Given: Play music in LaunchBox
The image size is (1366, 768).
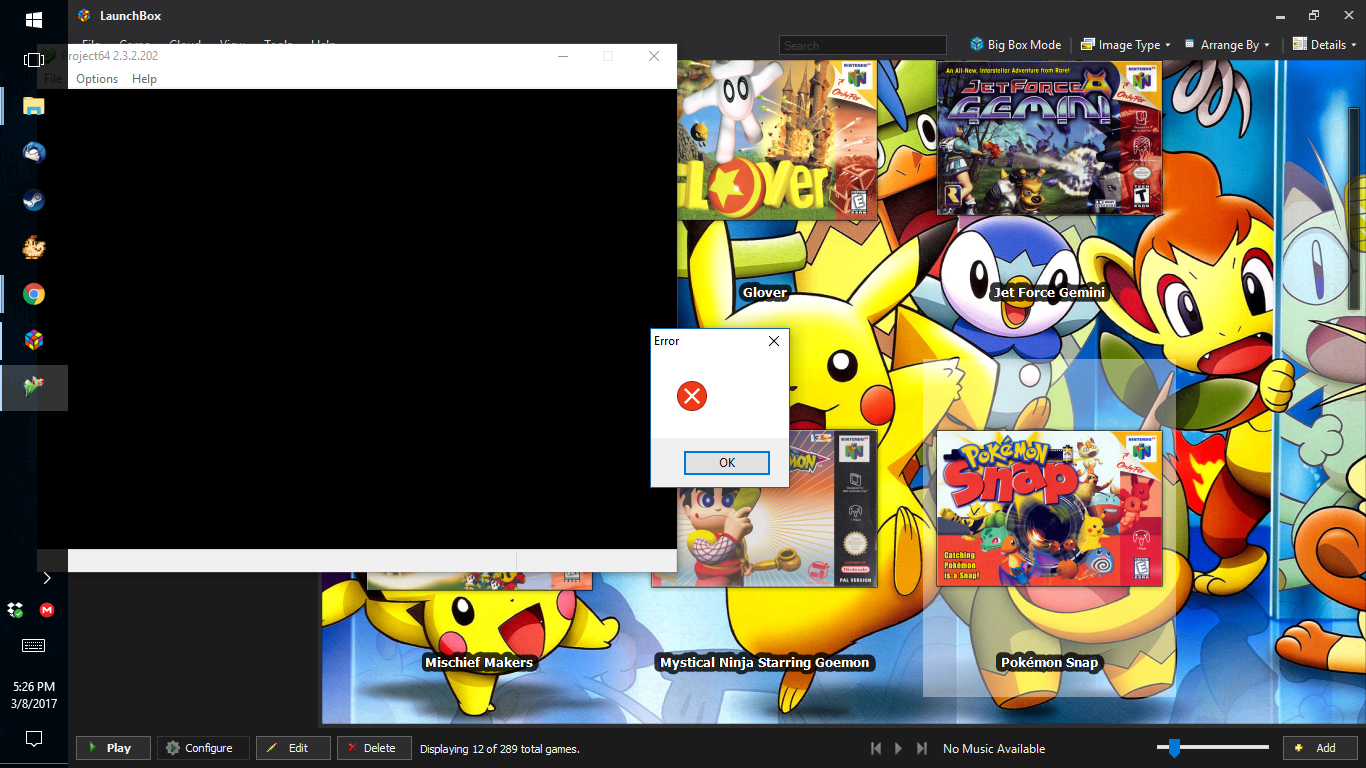Looking at the screenshot, I should click(898, 748).
